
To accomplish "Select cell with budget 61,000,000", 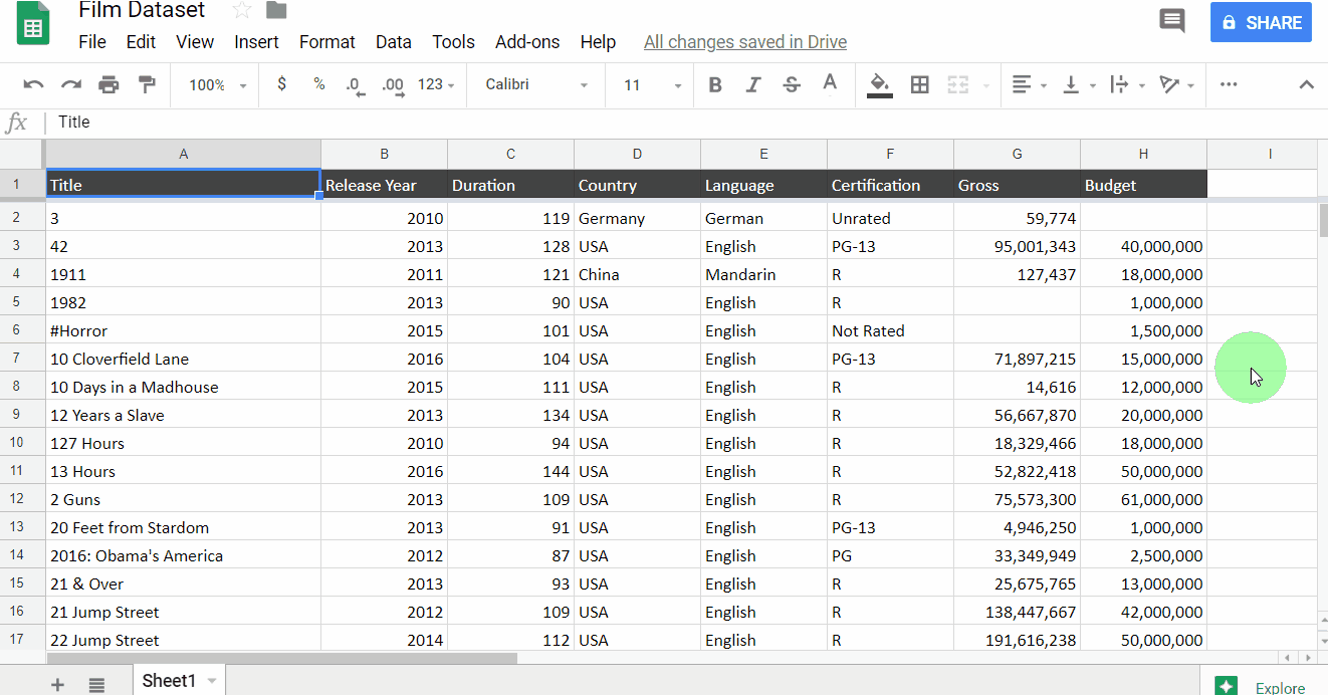I will (x=1144, y=499).
